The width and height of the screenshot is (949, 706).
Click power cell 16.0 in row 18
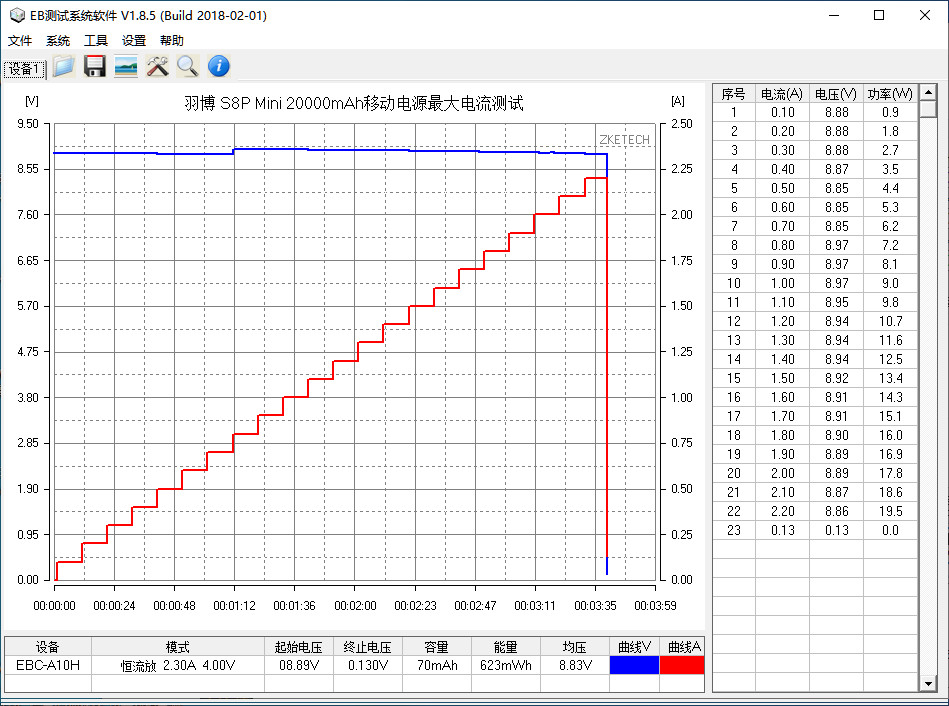point(890,435)
